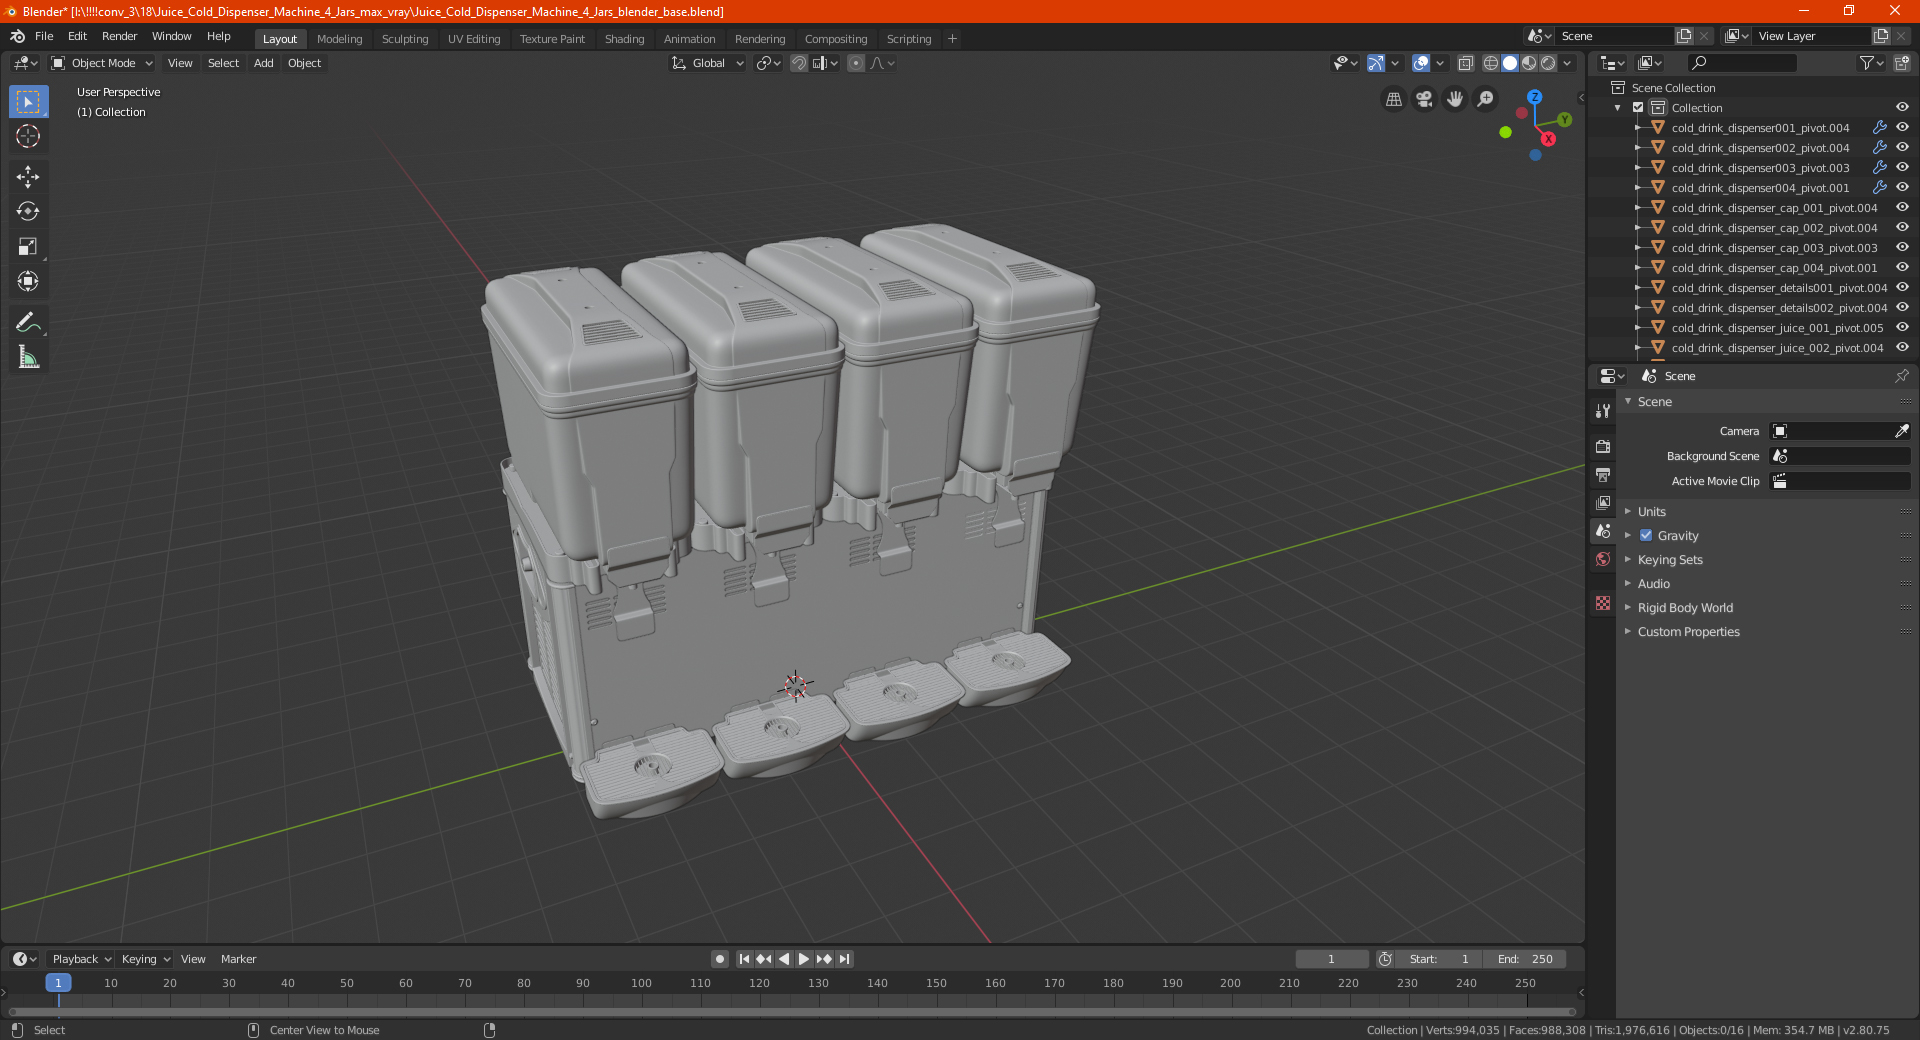Viewport: 1920px width, 1040px height.
Task: Switch to material preview shading
Action: point(1529,63)
